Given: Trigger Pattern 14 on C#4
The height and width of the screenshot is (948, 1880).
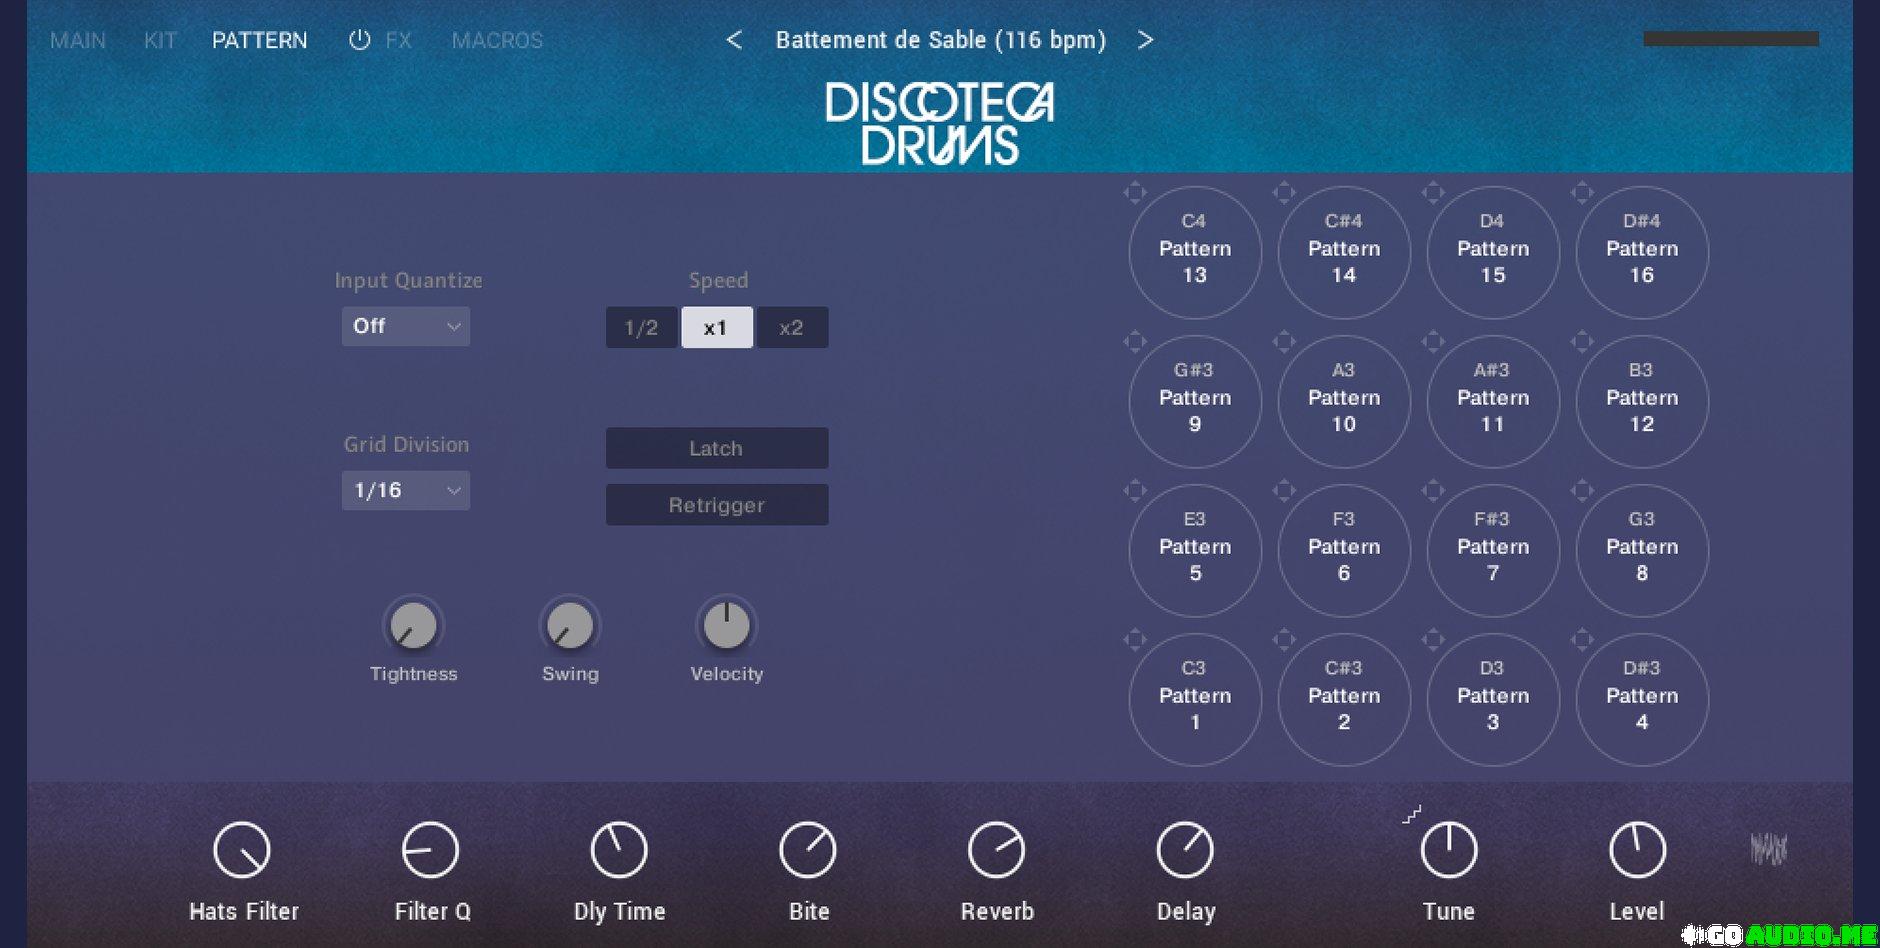Looking at the screenshot, I should pos(1344,253).
